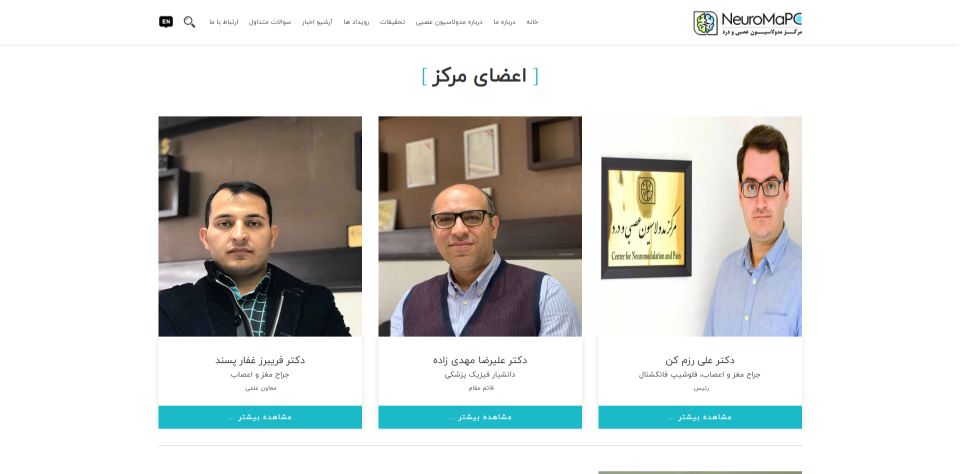Open رویداد ها menu item

356,22
